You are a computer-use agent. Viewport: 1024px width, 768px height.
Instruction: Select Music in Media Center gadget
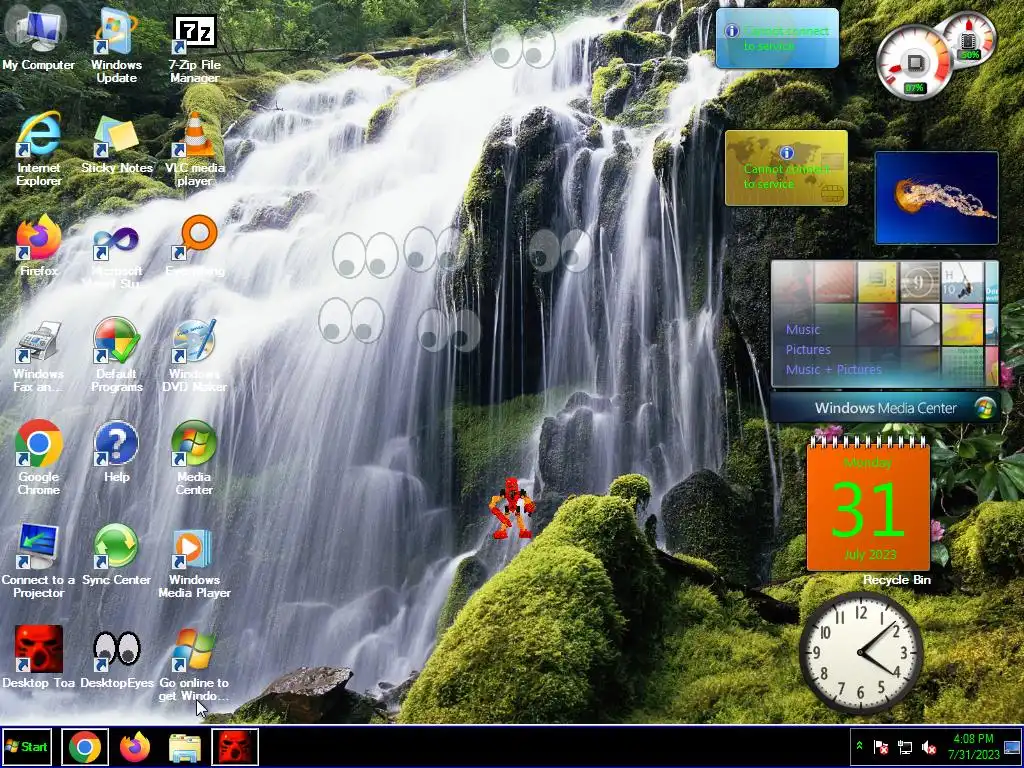pos(803,329)
